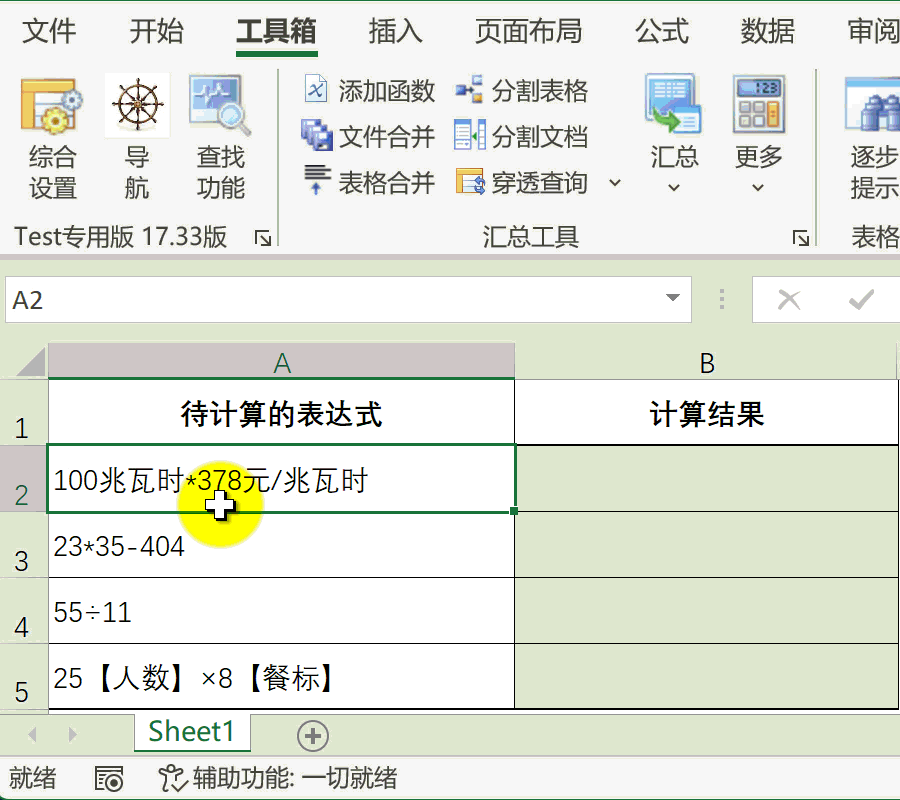Open the 更多 dropdown menu
The height and width of the screenshot is (800, 900).
tap(758, 188)
